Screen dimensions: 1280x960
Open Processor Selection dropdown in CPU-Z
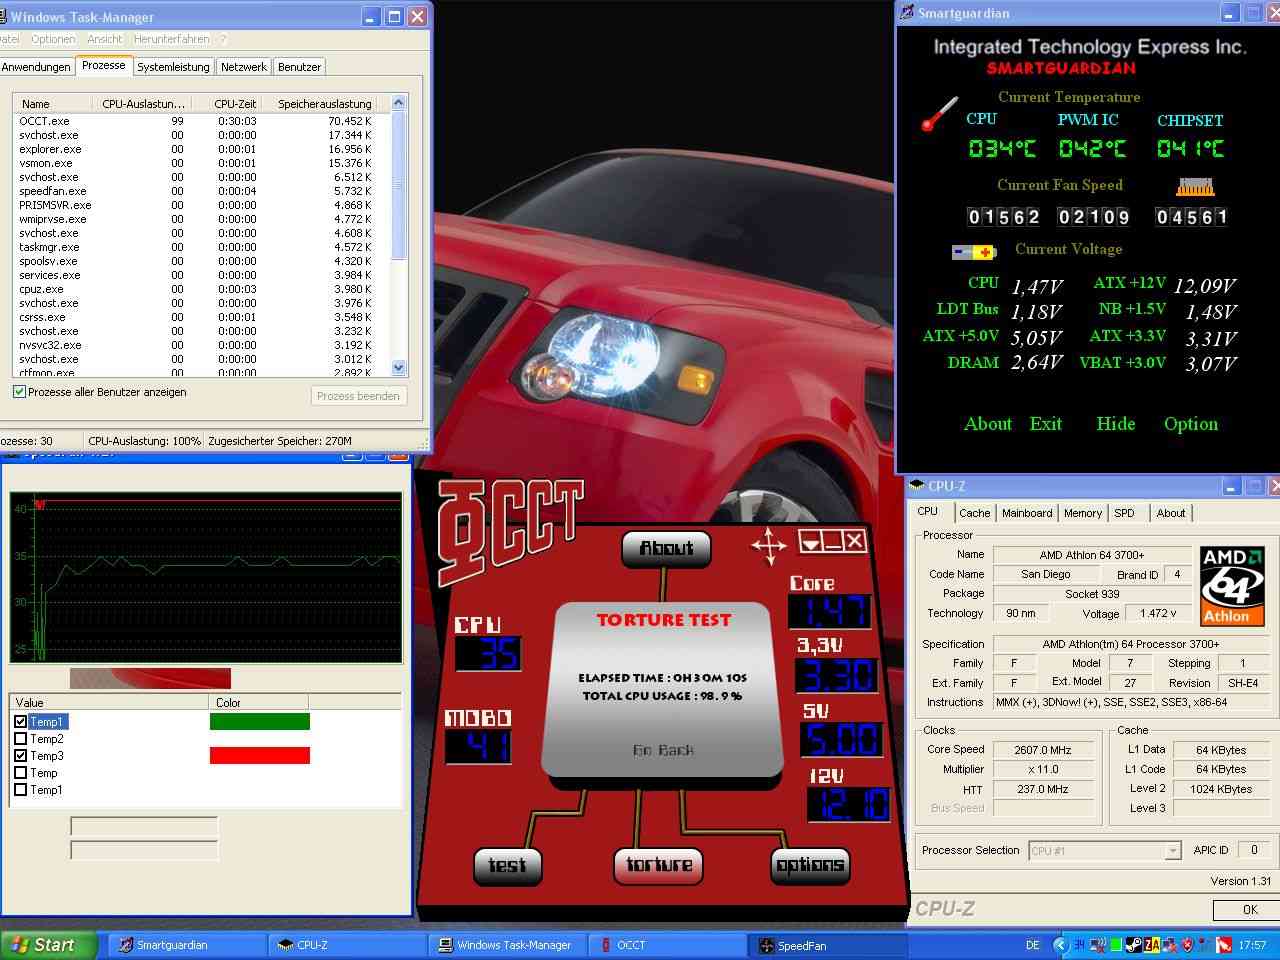click(1173, 851)
